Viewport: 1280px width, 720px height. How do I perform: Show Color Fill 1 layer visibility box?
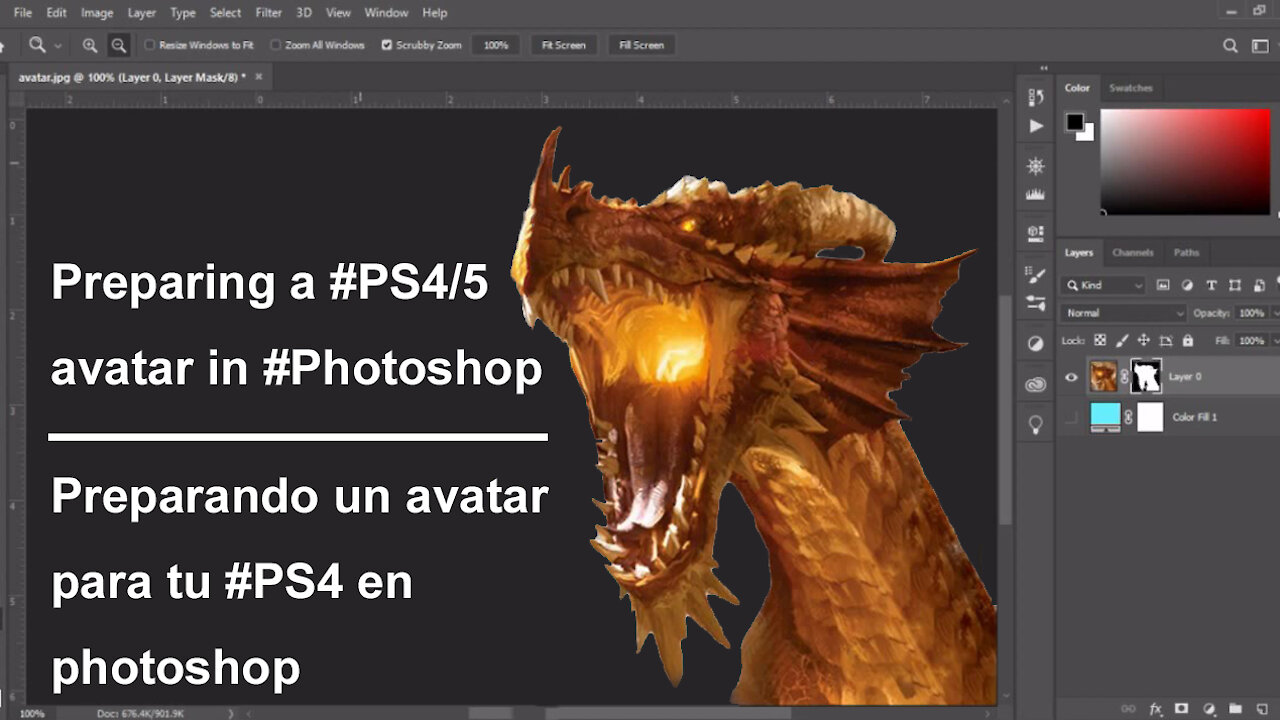pyautogui.click(x=1071, y=417)
